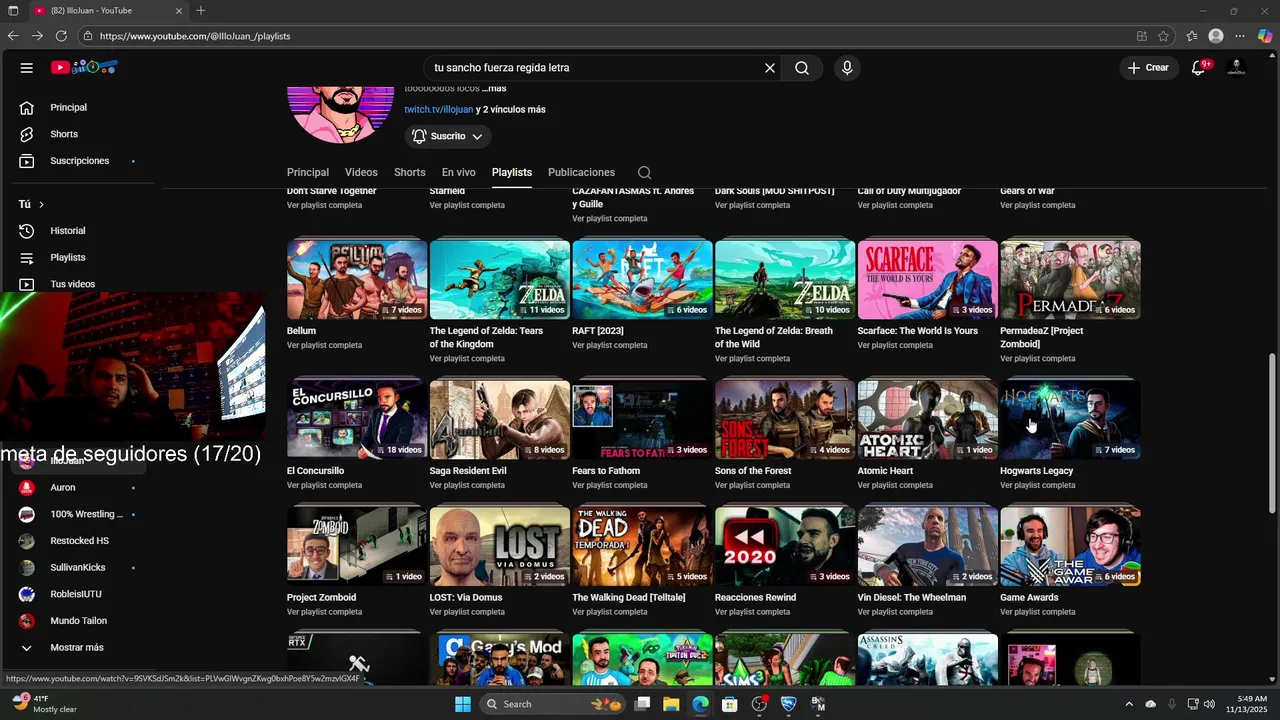Open RAFT [2023] playlist thumbnail
1280x720 pixels.
click(x=642, y=280)
